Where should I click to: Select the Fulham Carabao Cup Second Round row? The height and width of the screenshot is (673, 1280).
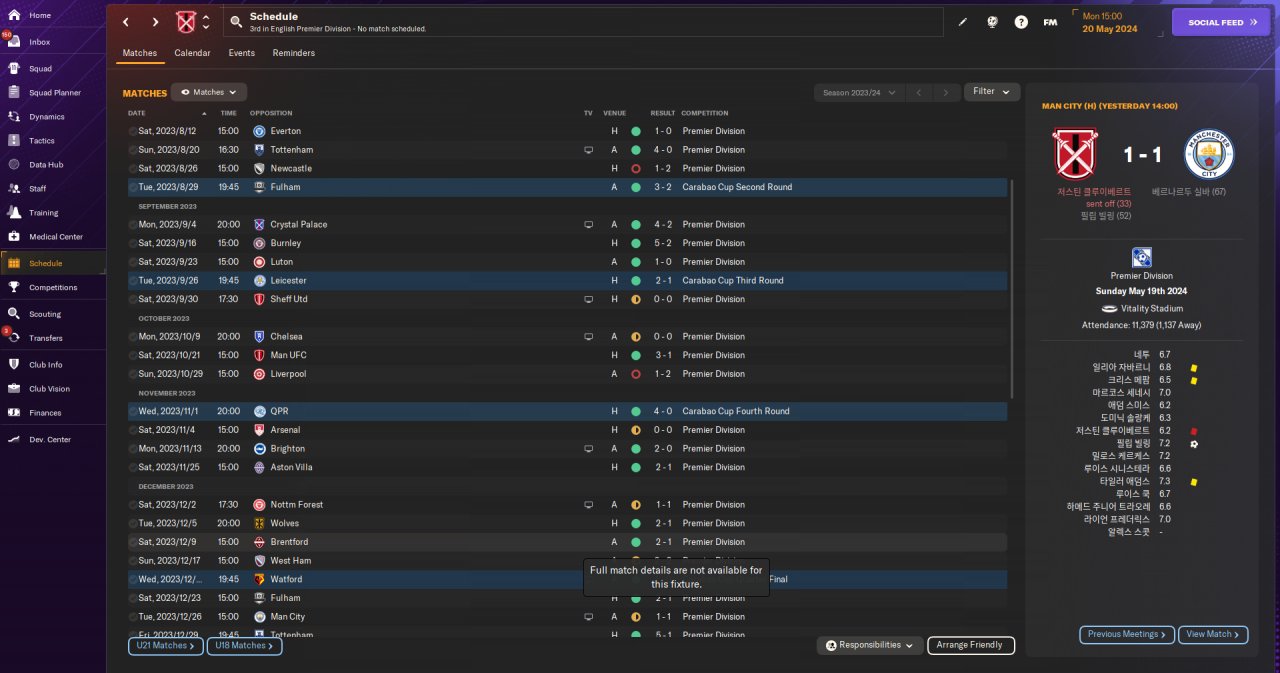[x=566, y=187]
